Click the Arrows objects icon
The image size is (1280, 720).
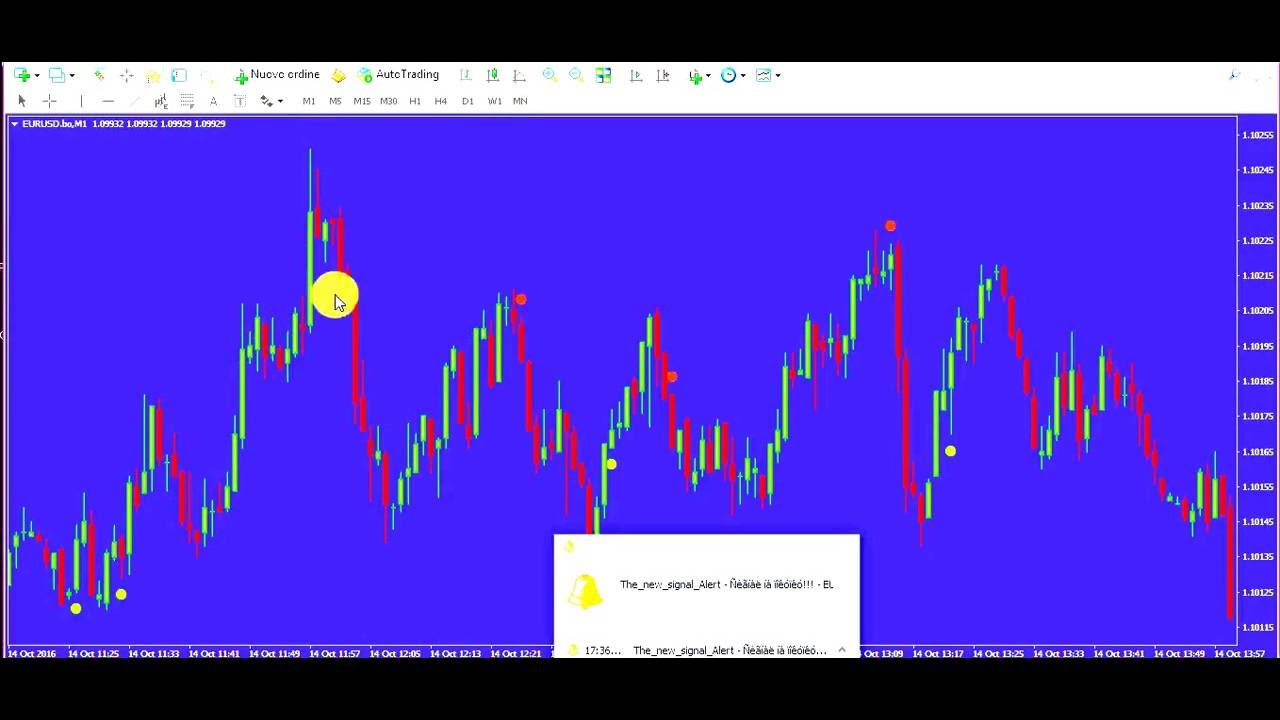[x=266, y=101]
